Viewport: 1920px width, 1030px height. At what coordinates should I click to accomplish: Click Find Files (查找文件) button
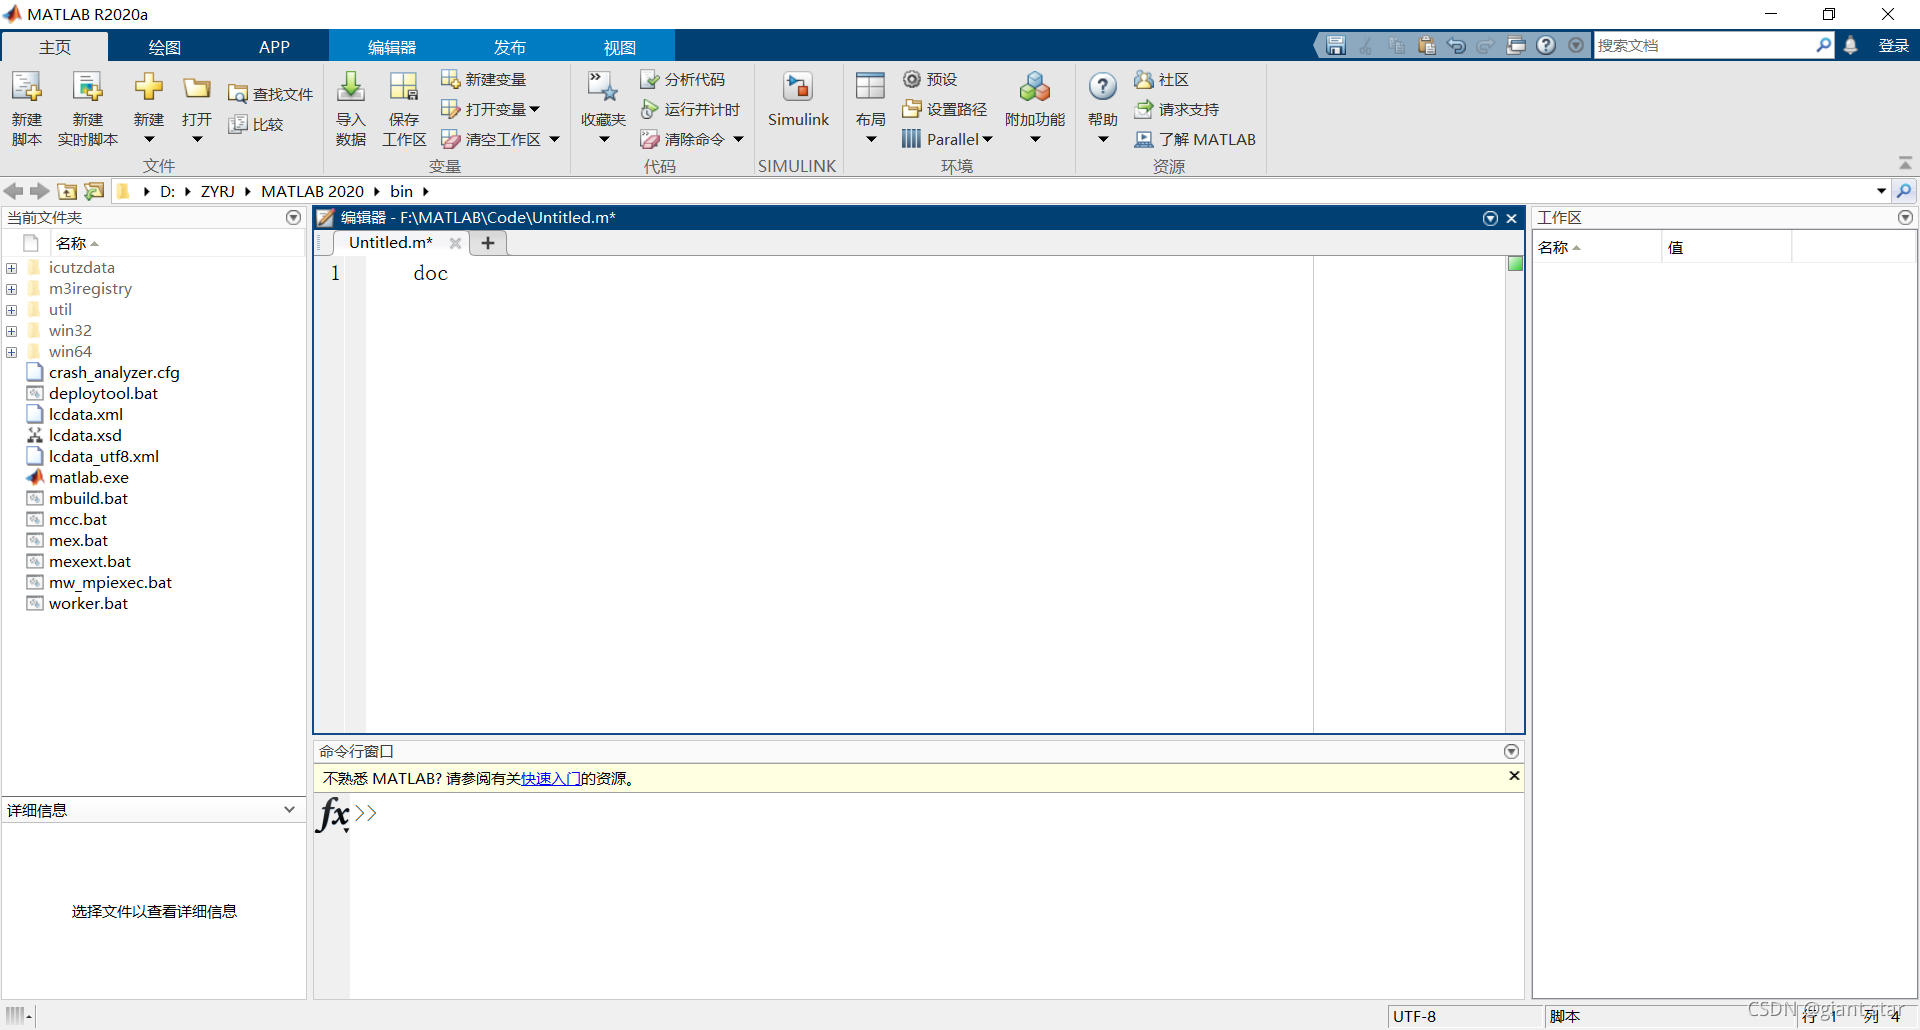tap(270, 94)
